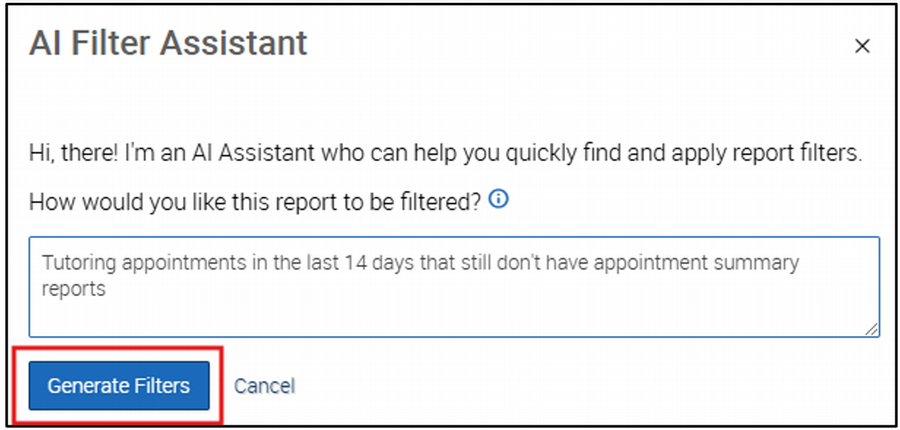Open the info tooltip icon beside the filter question
900x430 pixels.
click(x=498, y=199)
